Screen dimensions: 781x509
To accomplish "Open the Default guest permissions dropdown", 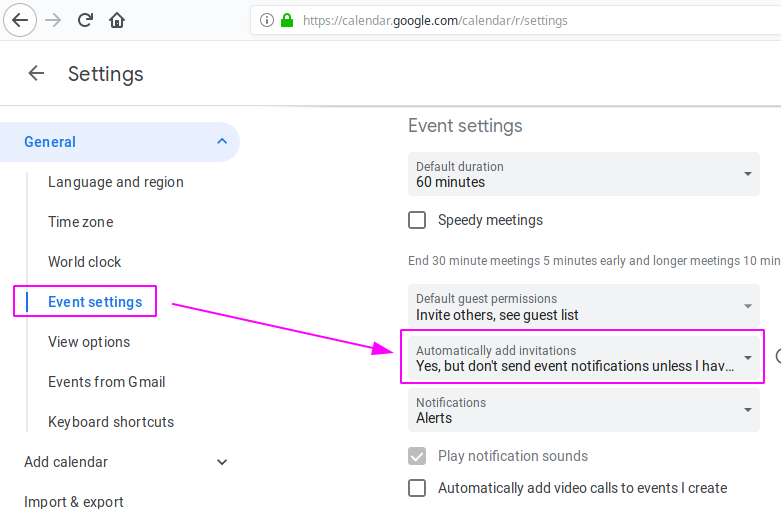I will 584,306.
